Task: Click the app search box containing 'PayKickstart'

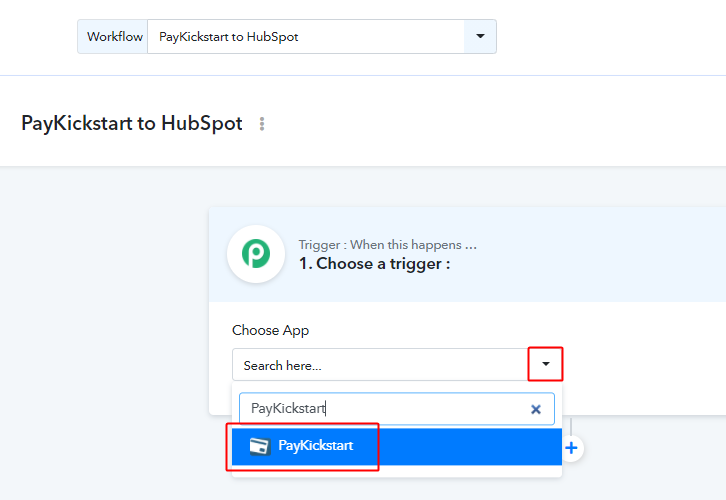Action: point(397,409)
